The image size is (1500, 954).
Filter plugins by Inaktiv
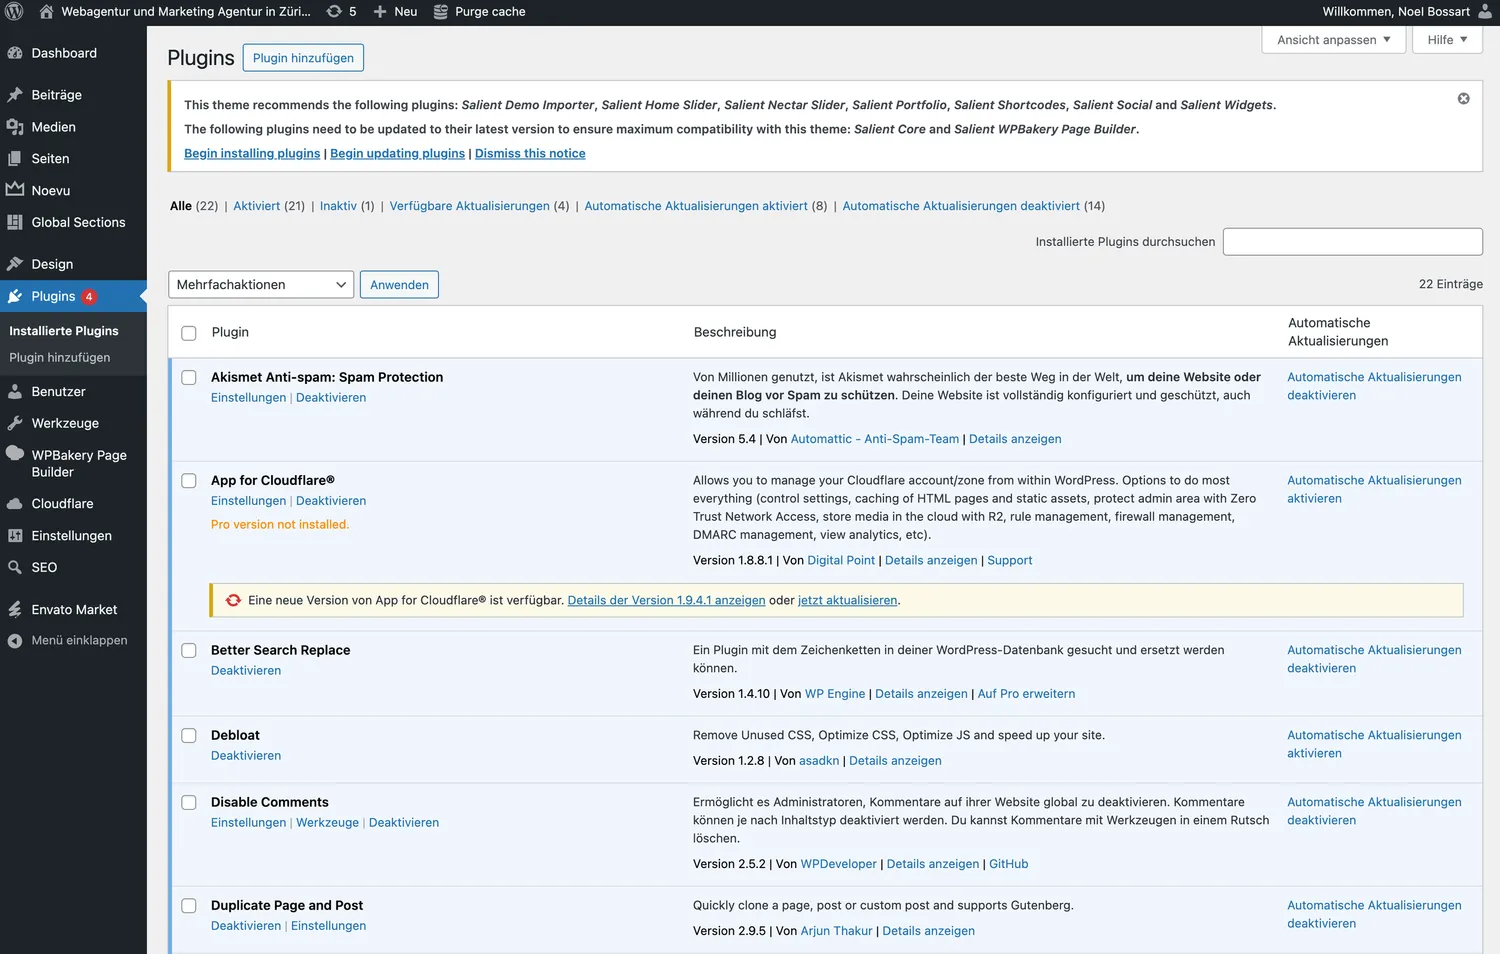[x=336, y=205]
